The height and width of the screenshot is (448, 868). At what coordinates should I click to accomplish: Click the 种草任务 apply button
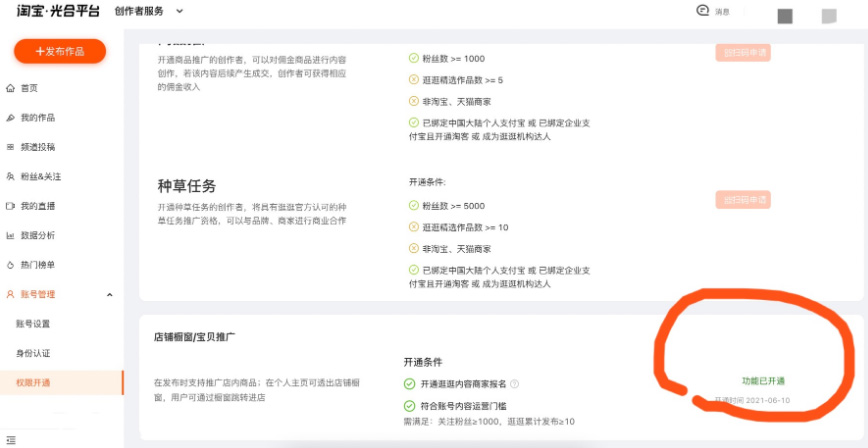coord(742,200)
